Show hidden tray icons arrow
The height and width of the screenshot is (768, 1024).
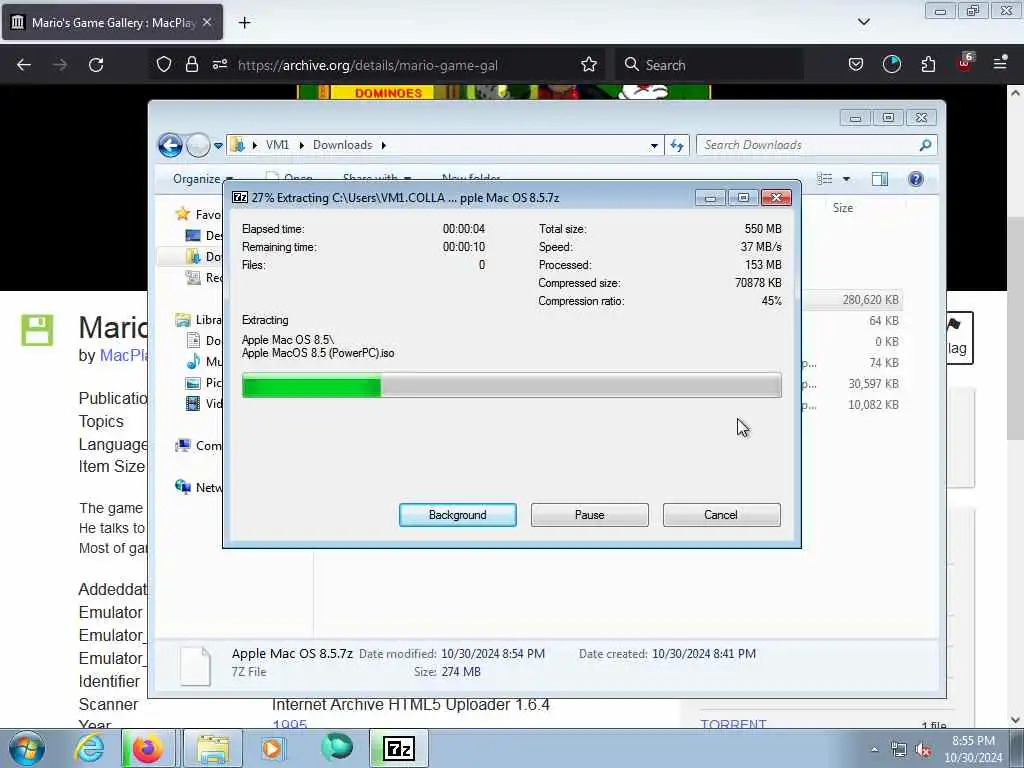tap(874, 750)
